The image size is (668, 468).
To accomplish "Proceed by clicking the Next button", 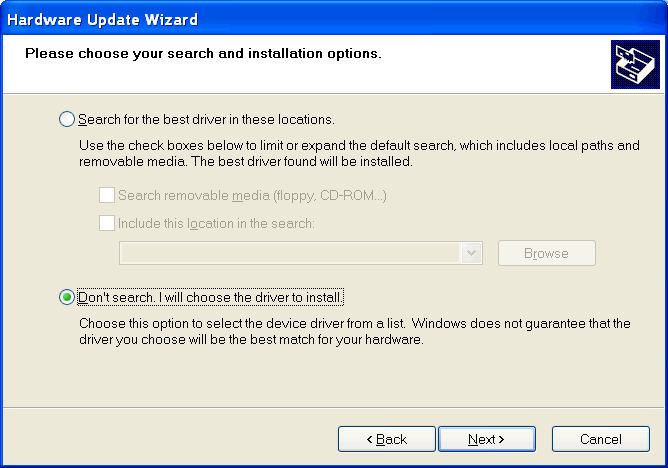I will tap(487, 439).
